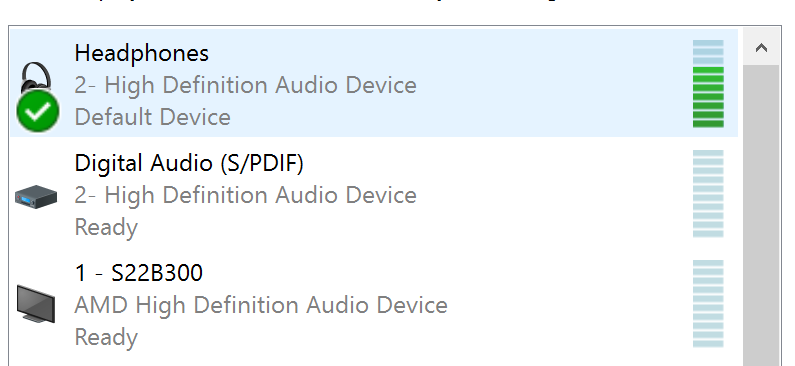Click the vertical scrollbar track
The width and height of the screenshot is (795, 366).
[761, 215]
